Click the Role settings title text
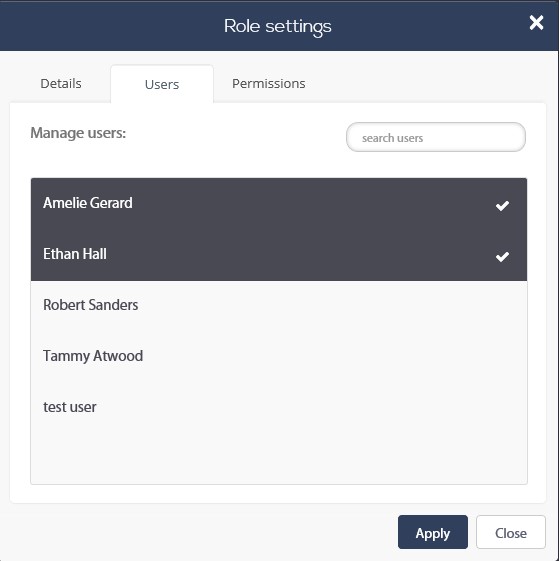Image resolution: width=559 pixels, height=561 pixels. click(x=278, y=26)
